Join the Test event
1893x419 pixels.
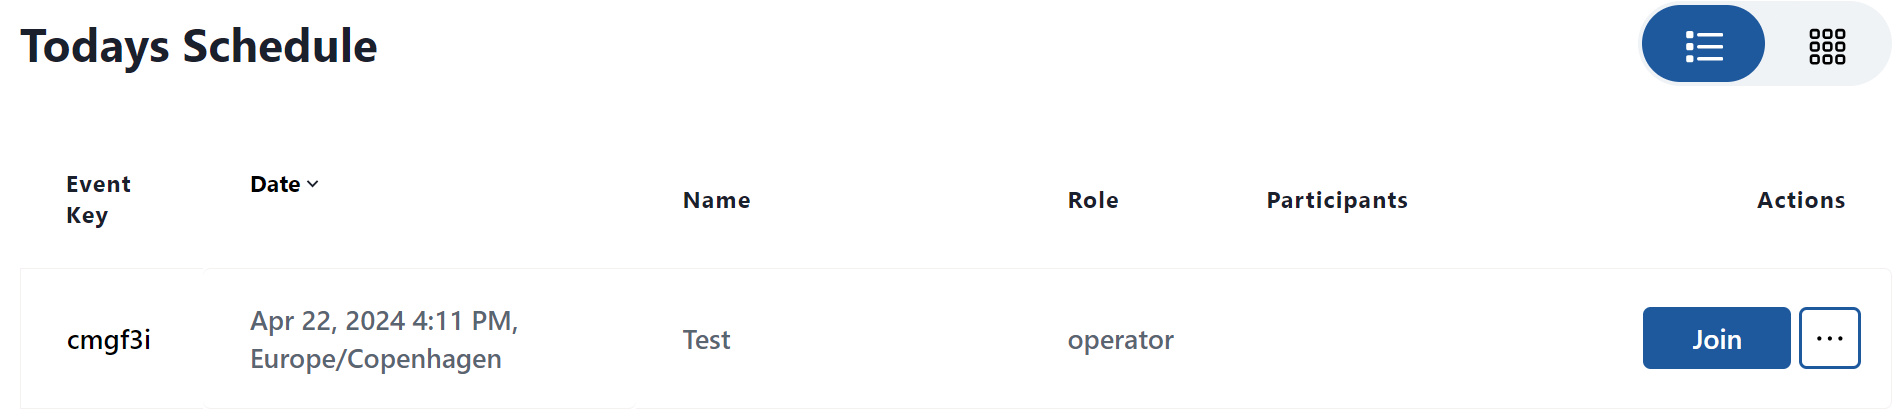click(x=1716, y=339)
